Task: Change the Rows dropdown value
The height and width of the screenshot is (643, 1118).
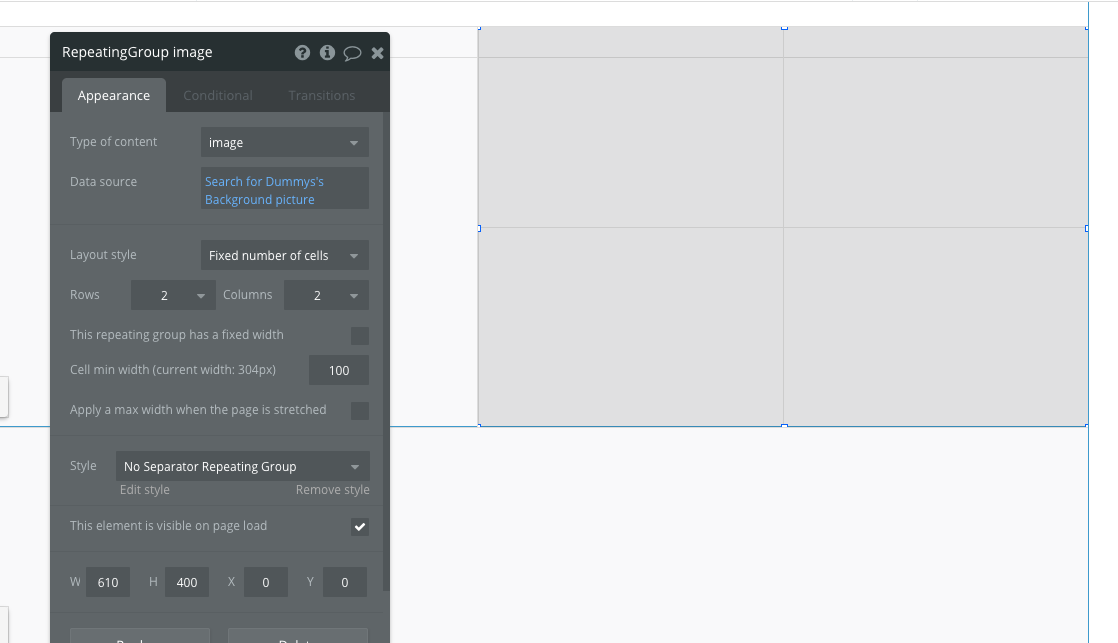Action: click(173, 296)
